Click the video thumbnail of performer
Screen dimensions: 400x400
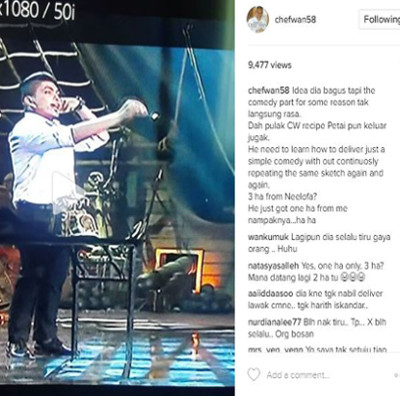click(x=117, y=198)
